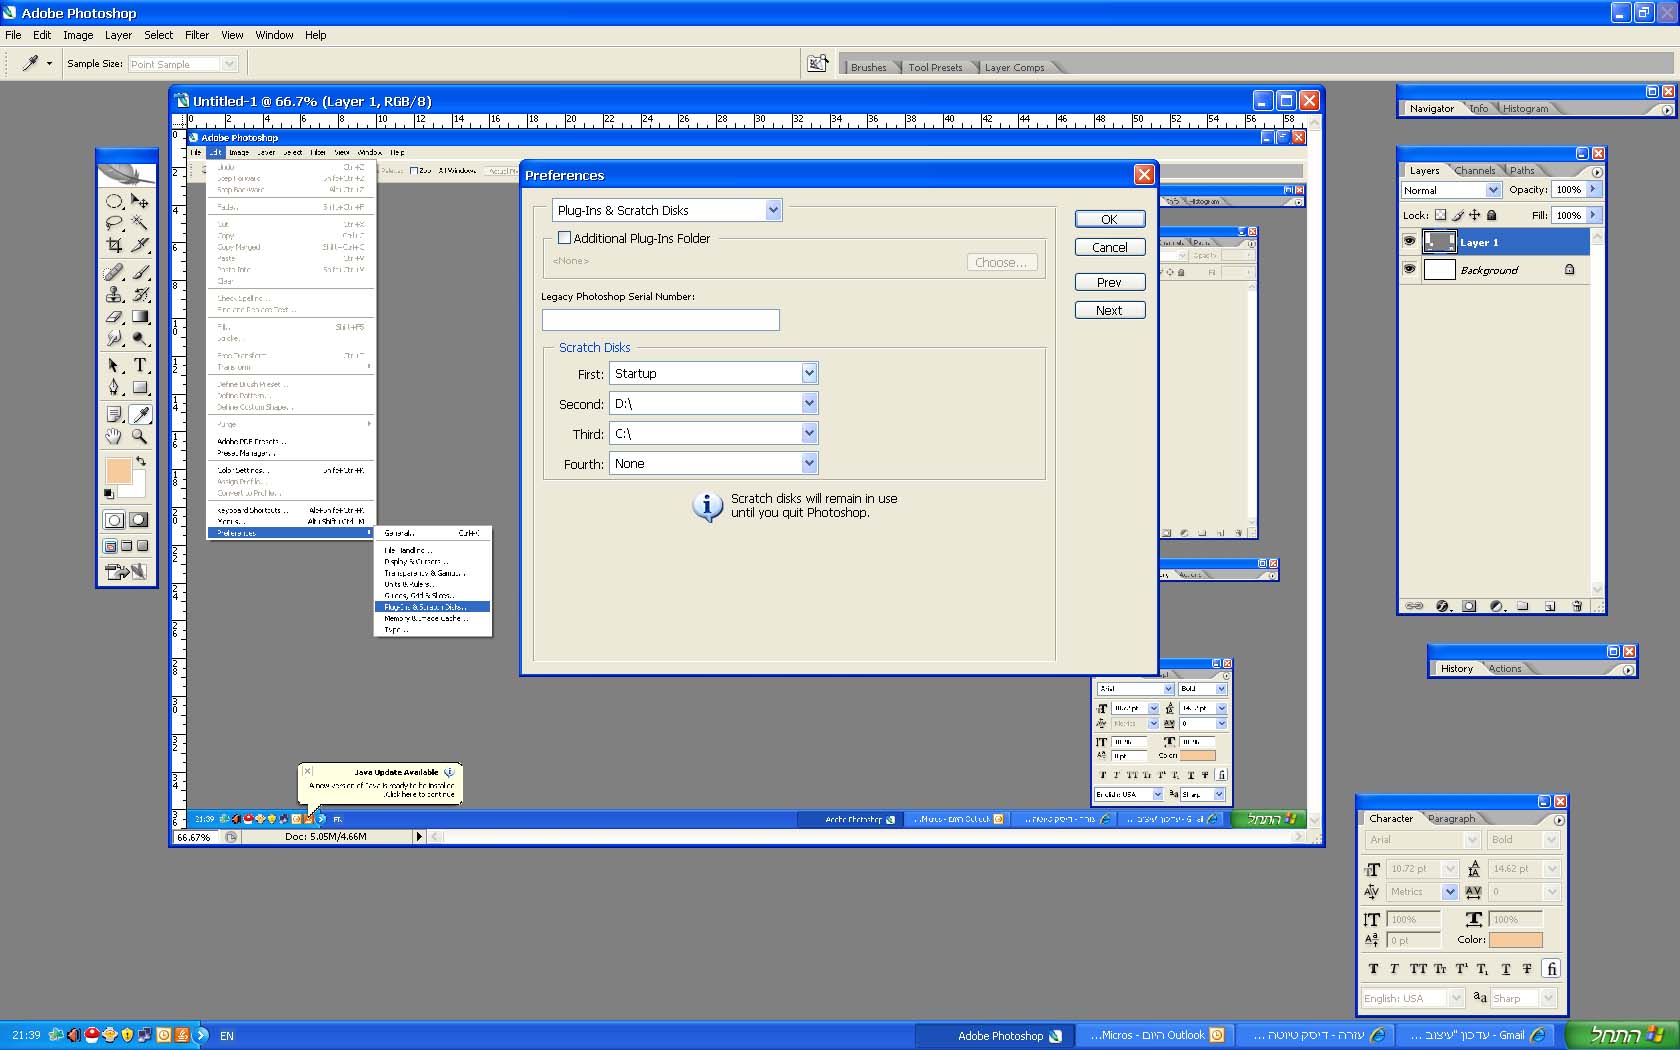The width and height of the screenshot is (1680, 1050).
Task: Toggle Lock image pixels brush icon
Action: pos(1458,215)
